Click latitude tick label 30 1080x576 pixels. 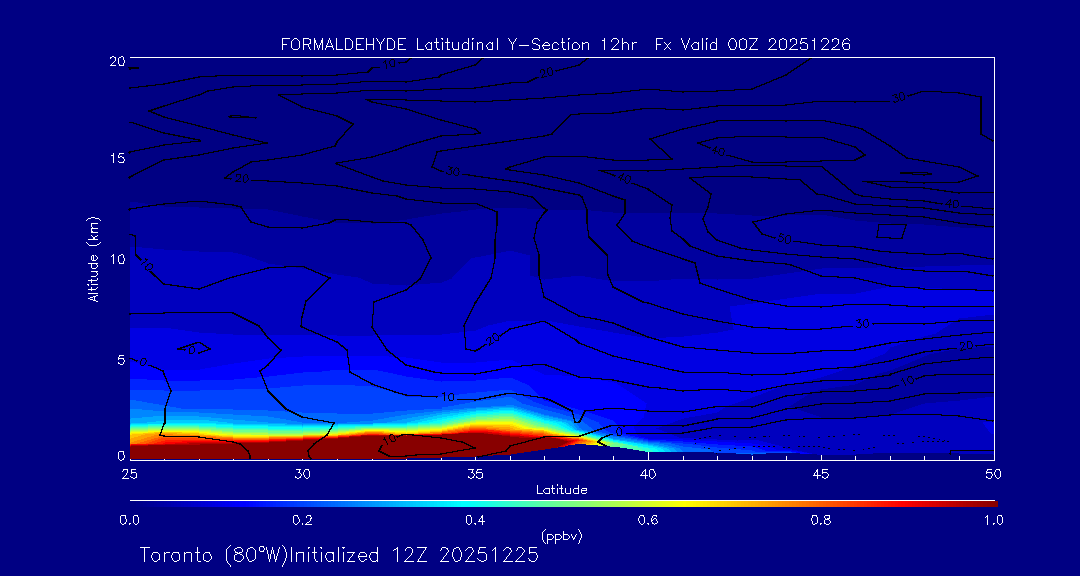302,472
